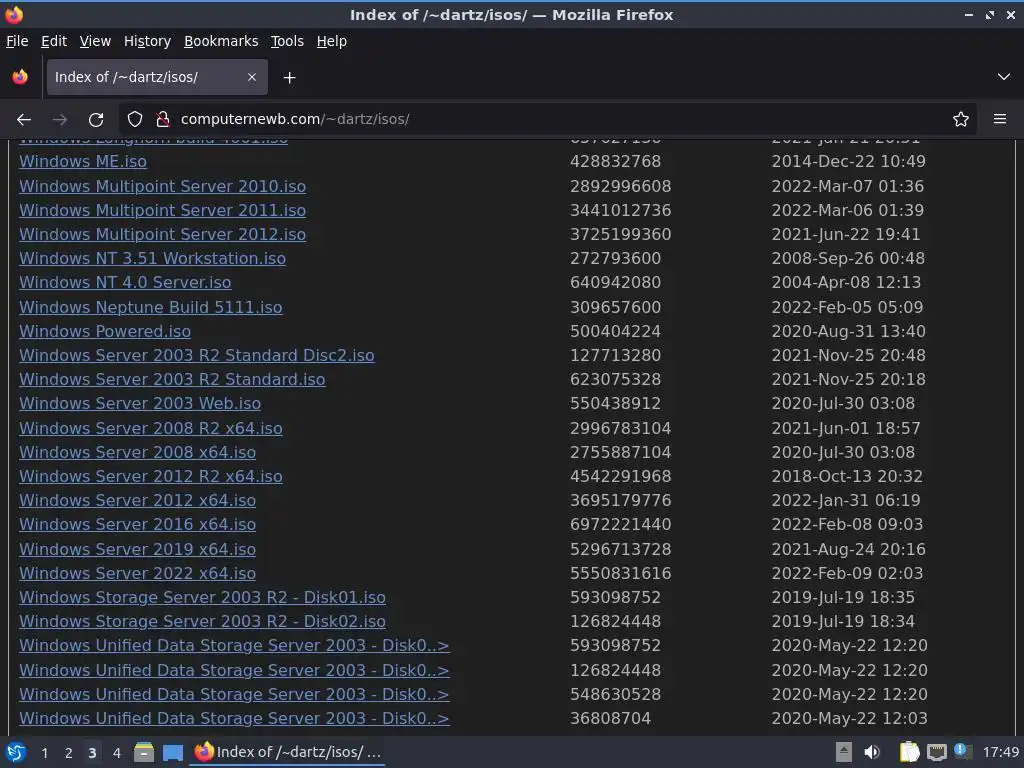Screen dimensions: 1024x768
Task: Open the tracking protection shield
Action: pos(135,119)
